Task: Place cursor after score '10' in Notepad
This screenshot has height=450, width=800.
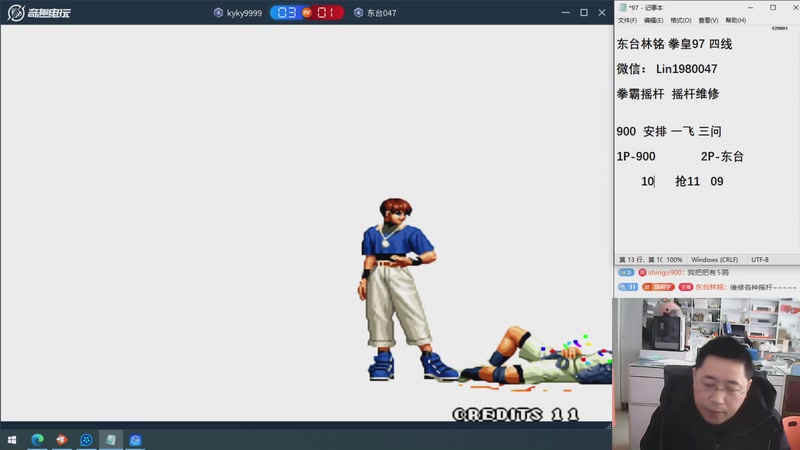Action: pyautogui.click(x=655, y=182)
